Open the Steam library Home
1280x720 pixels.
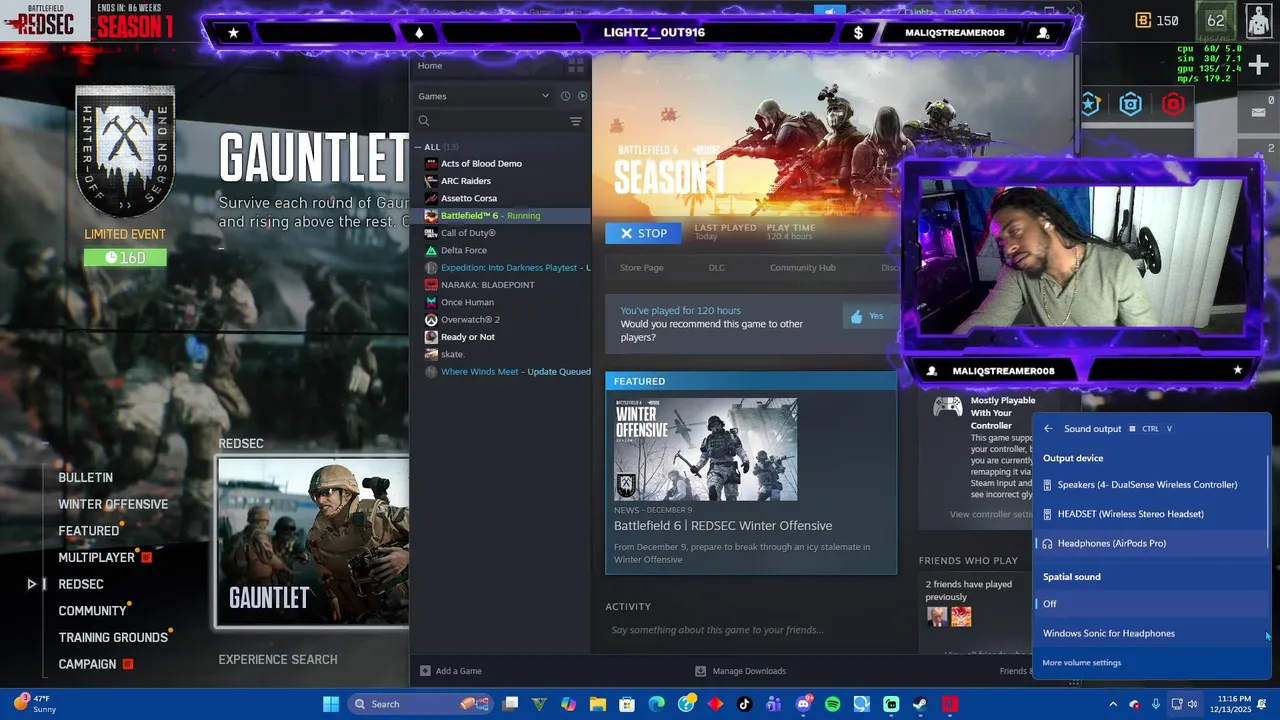coord(430,66)
